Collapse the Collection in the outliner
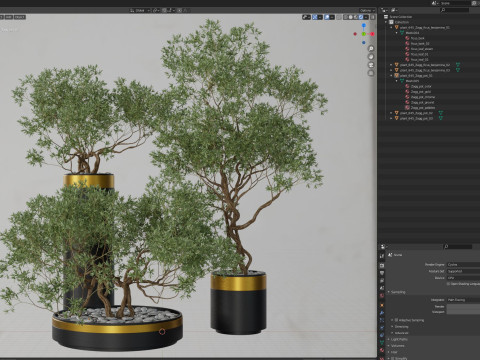This screenshot has height=360, width=480. point(386,22)
